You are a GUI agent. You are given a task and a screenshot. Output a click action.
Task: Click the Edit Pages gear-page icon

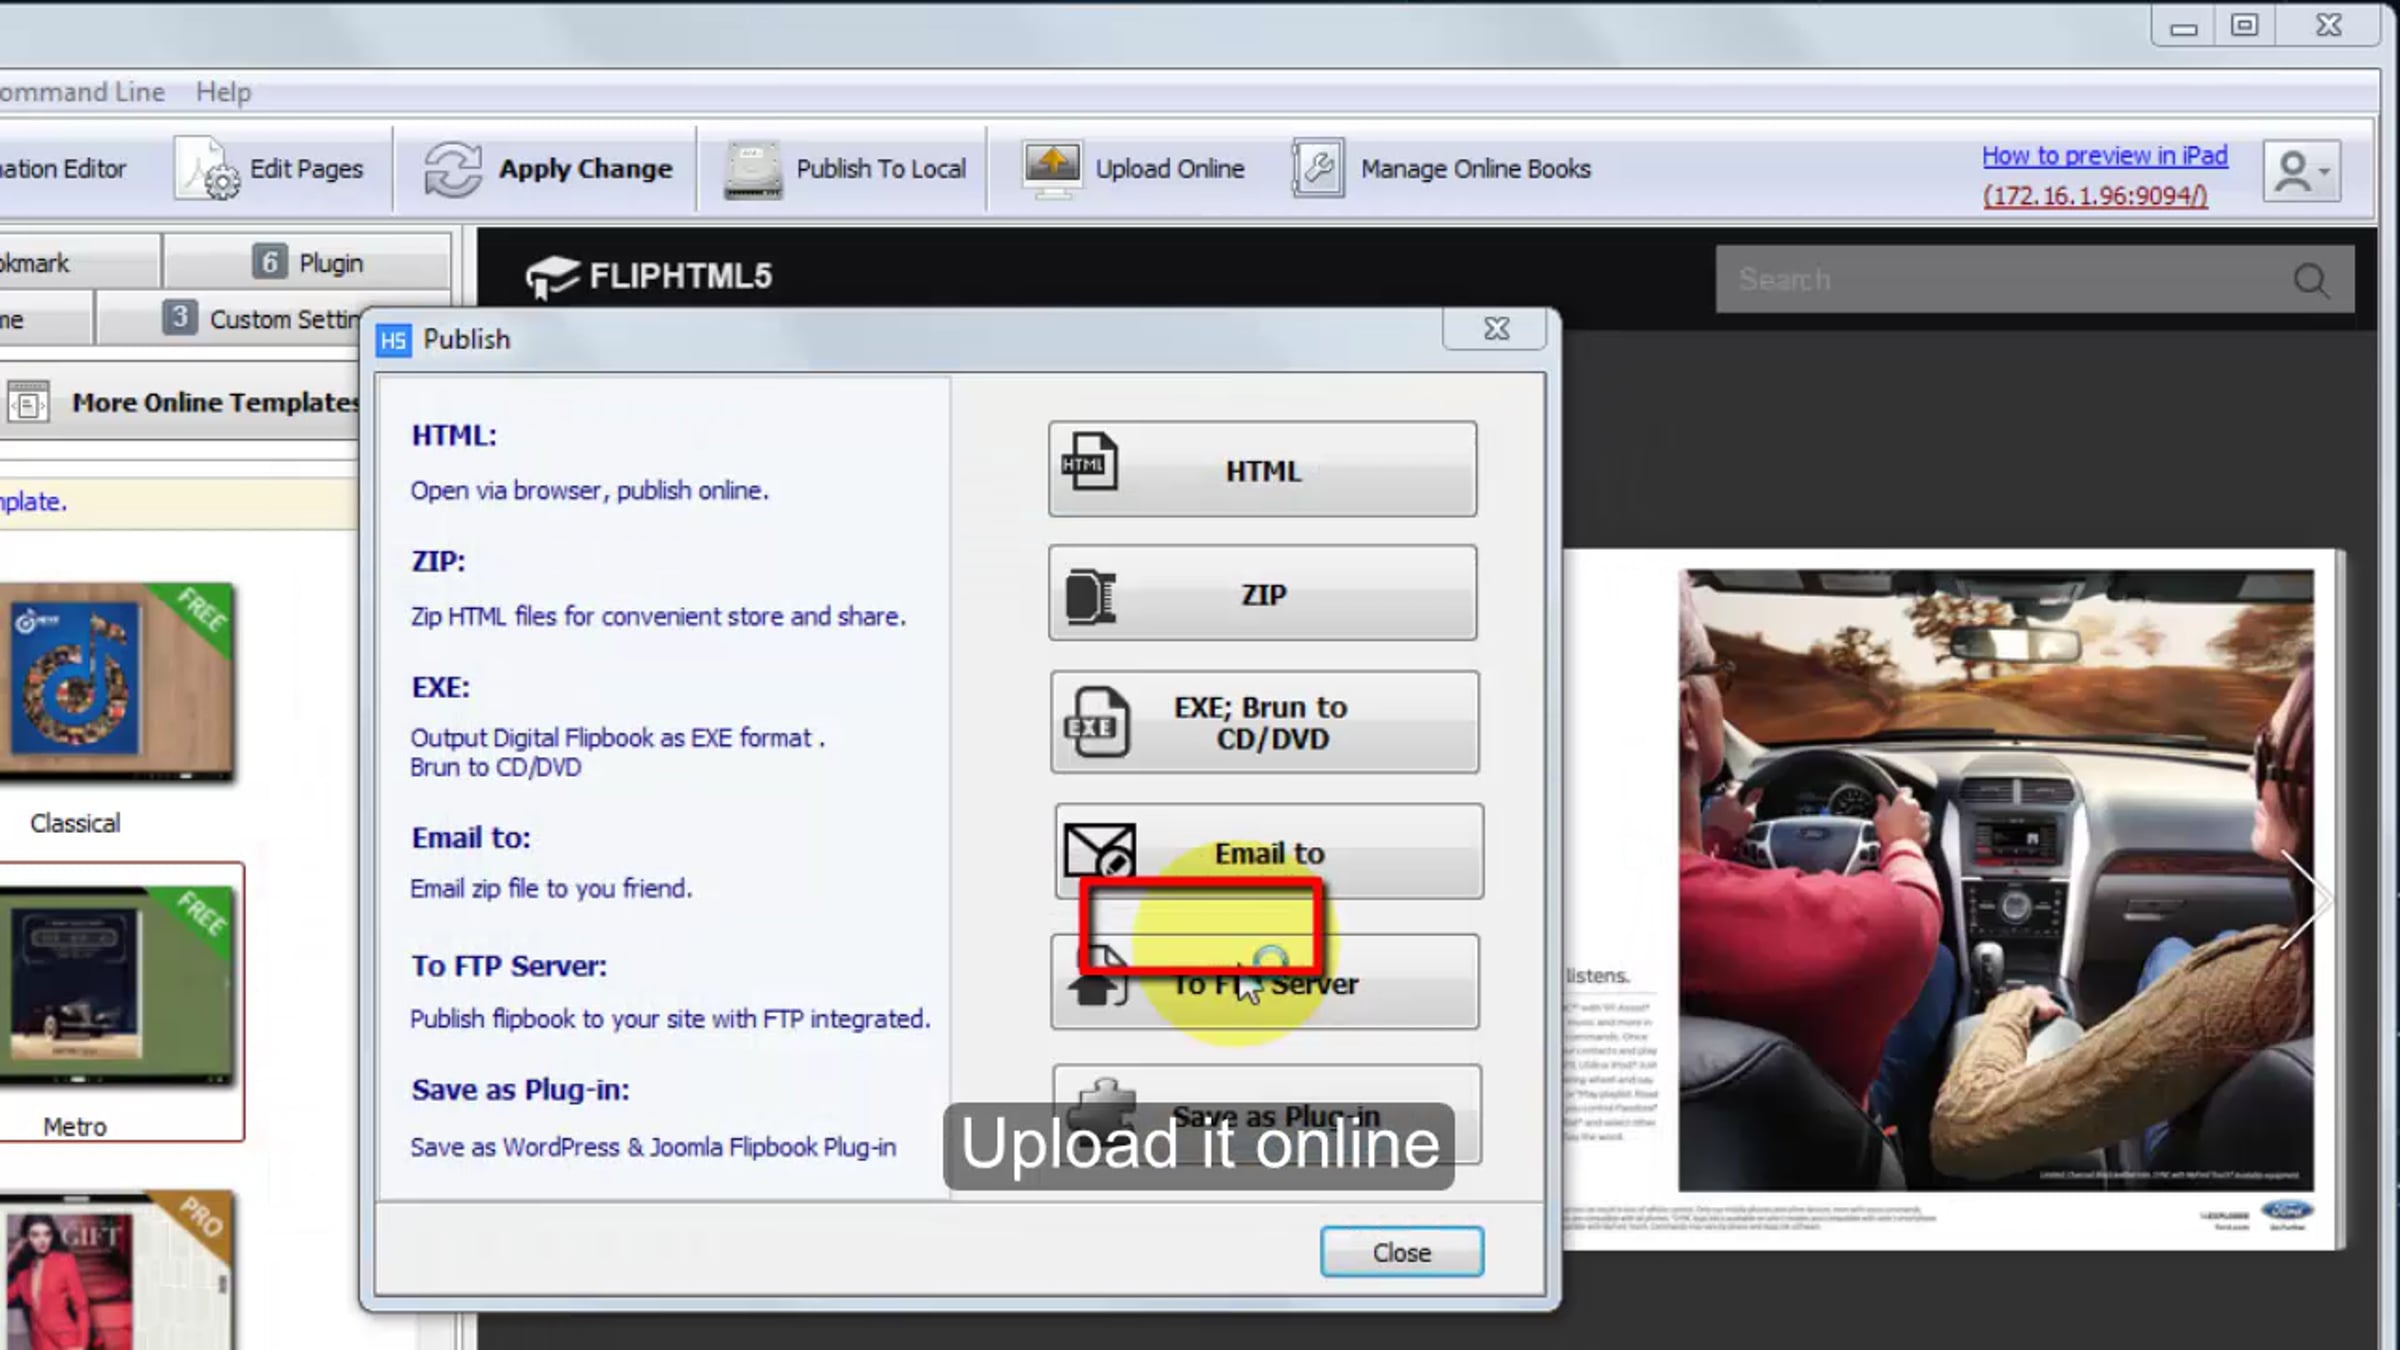pos(208,169)
